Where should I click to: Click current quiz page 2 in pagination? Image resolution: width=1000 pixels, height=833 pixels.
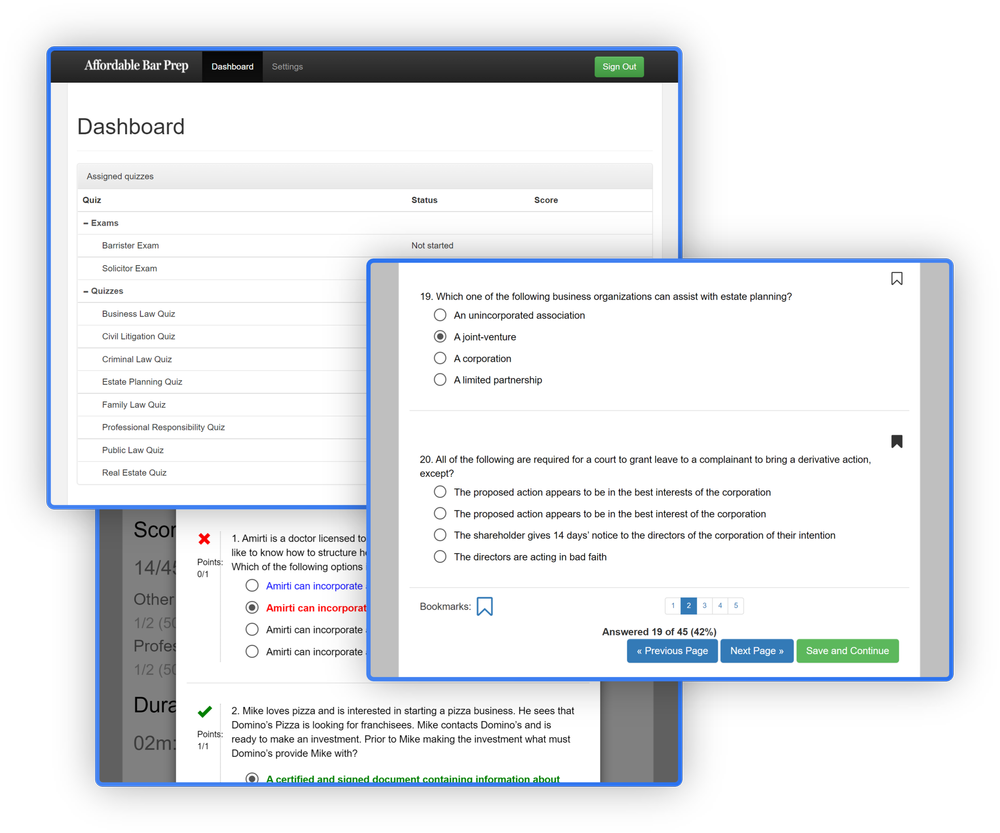click(x=688, y=605)
